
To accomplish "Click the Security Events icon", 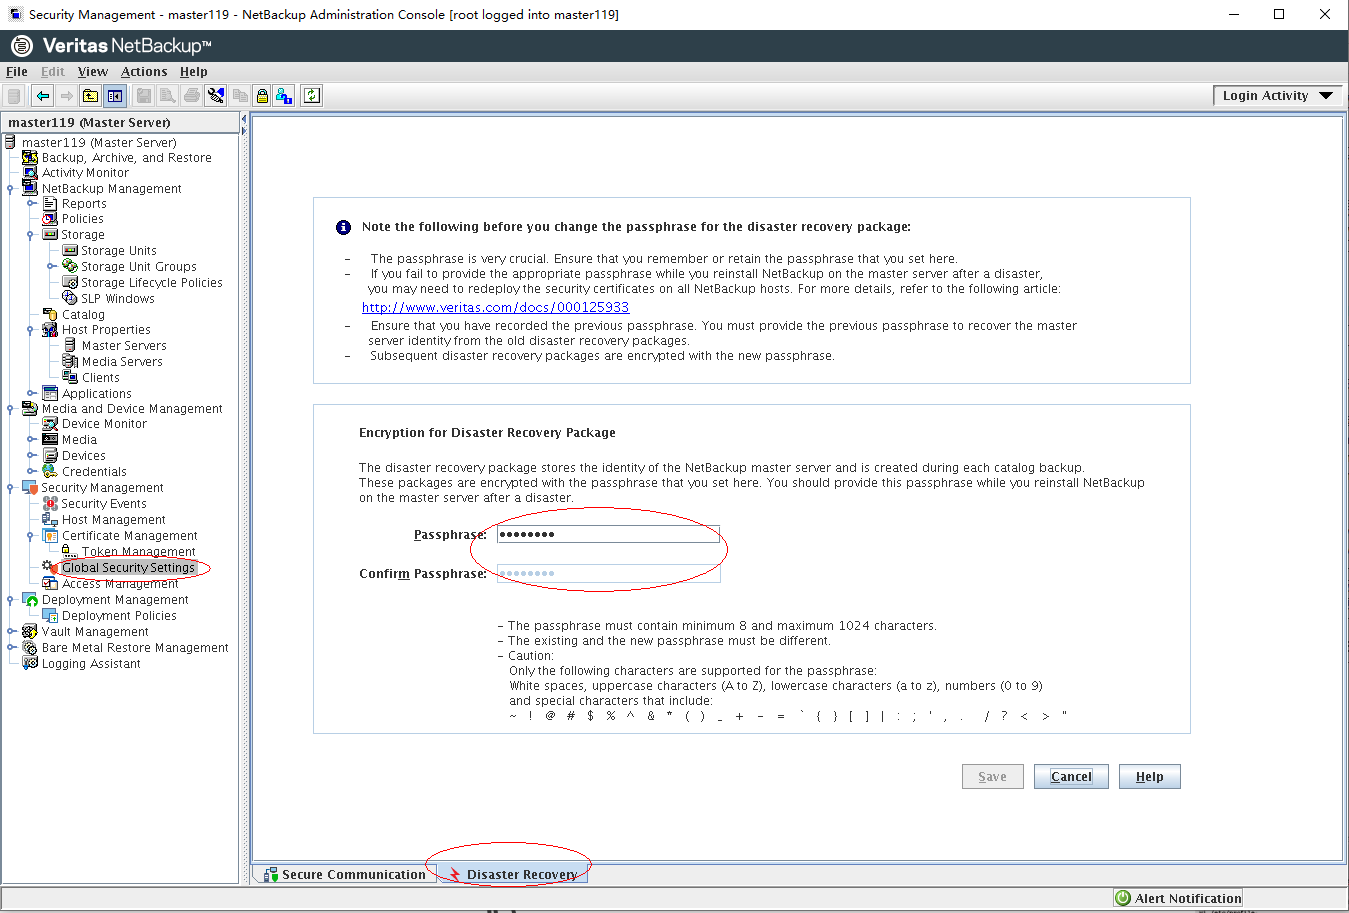I will point(50,504).
